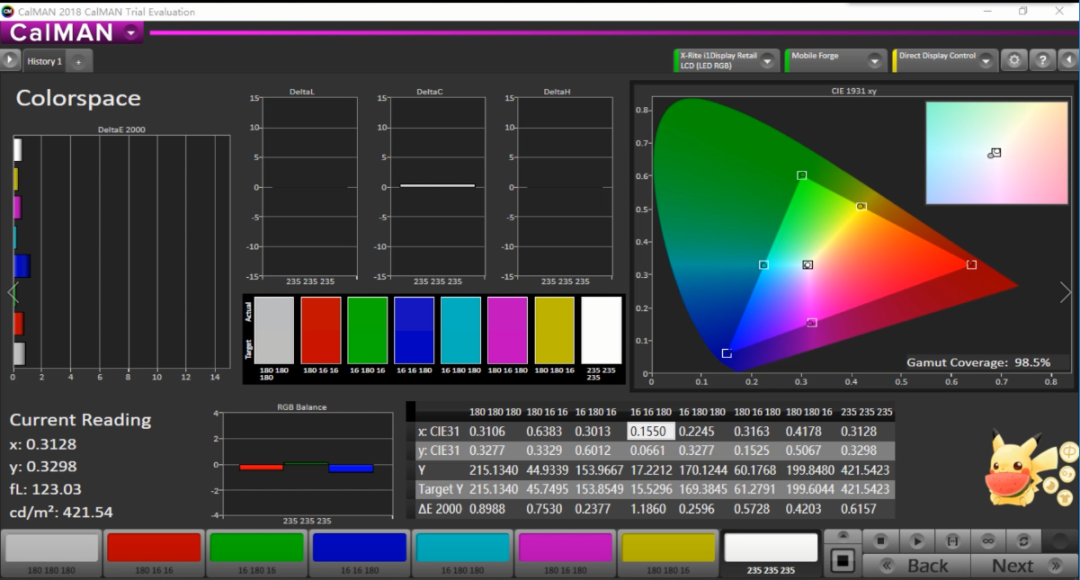
Task: Click the blue x: CIE31 value 0.1550 cell
Action: point(648,431)
